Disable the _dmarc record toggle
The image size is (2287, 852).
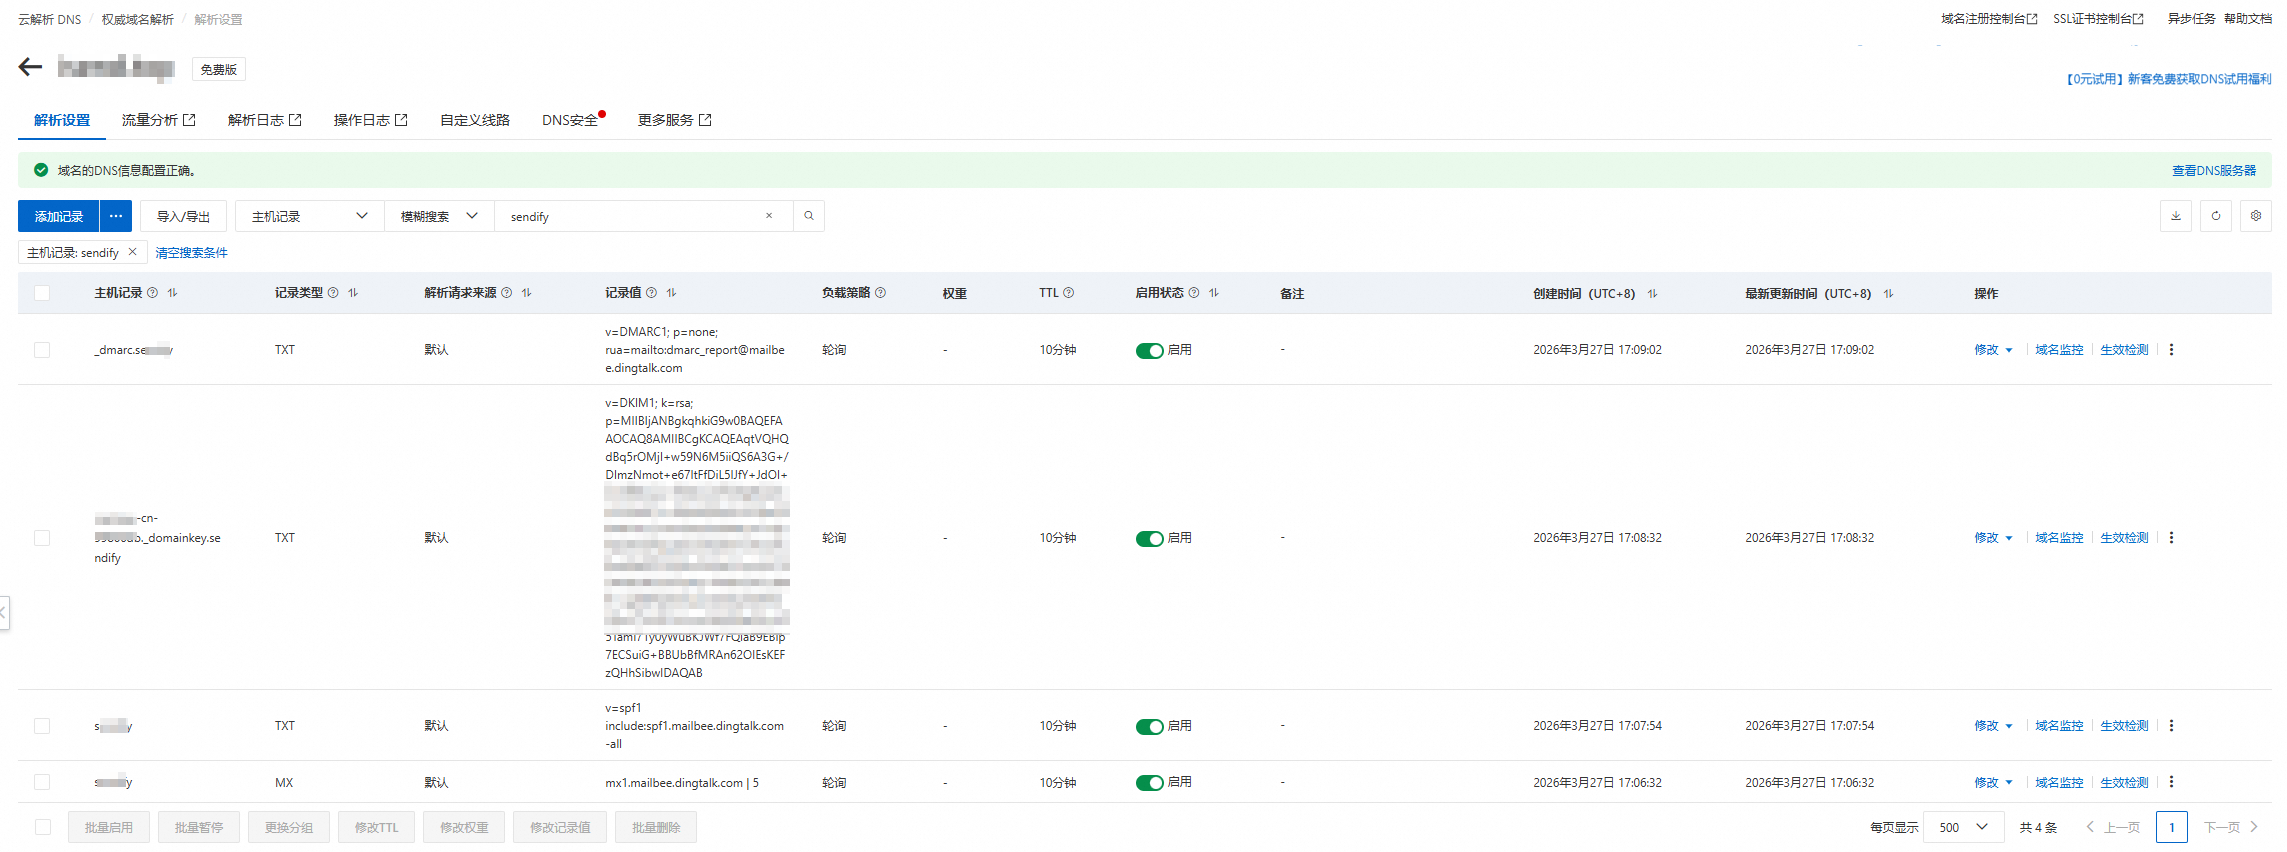[x=1149, y=350]
